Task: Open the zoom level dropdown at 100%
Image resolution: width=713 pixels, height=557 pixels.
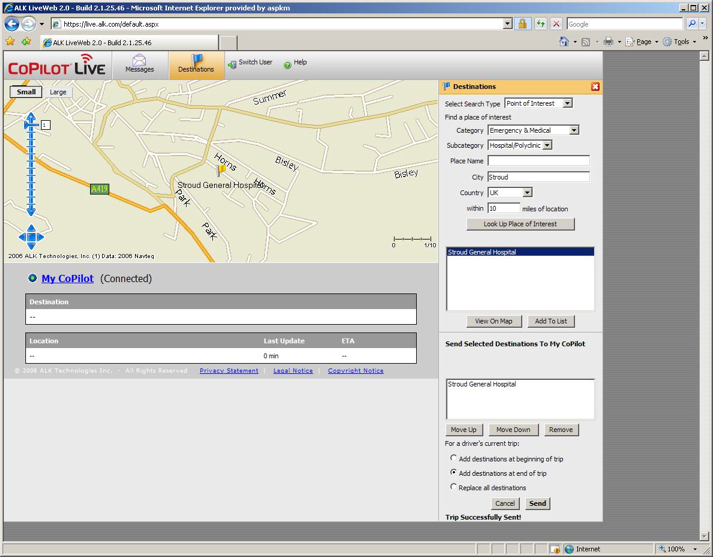Action: tap(695, 549)
